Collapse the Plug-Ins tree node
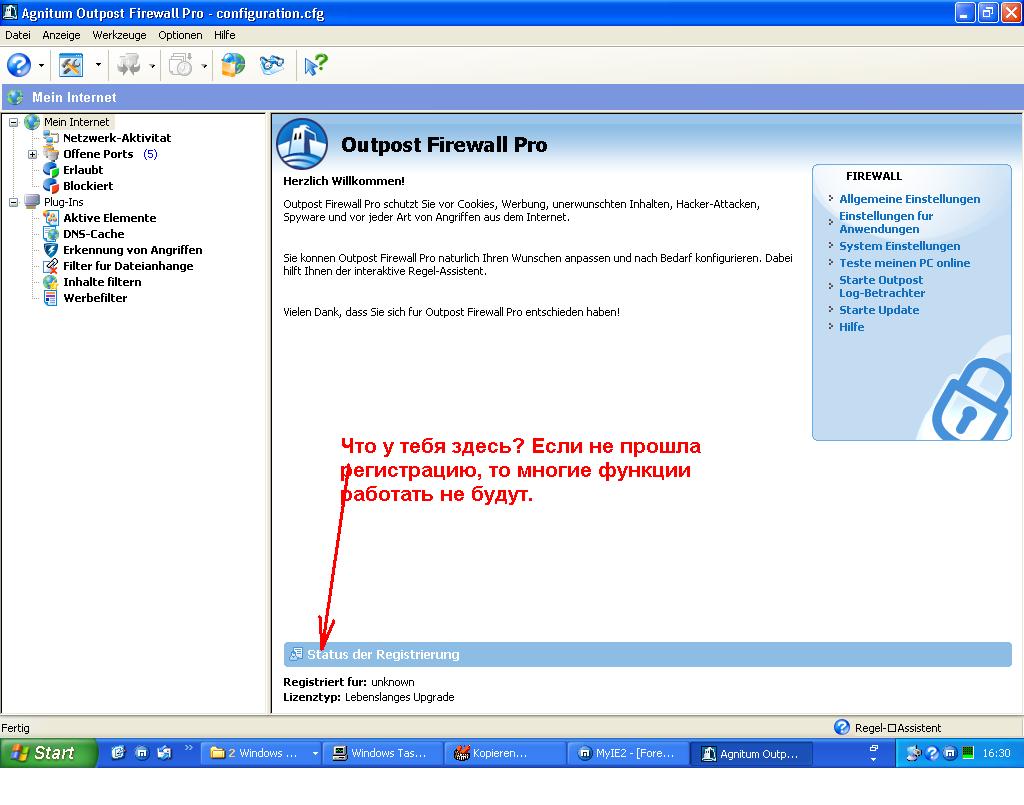The image size is (1024, 805). click(x=13, y=202)
